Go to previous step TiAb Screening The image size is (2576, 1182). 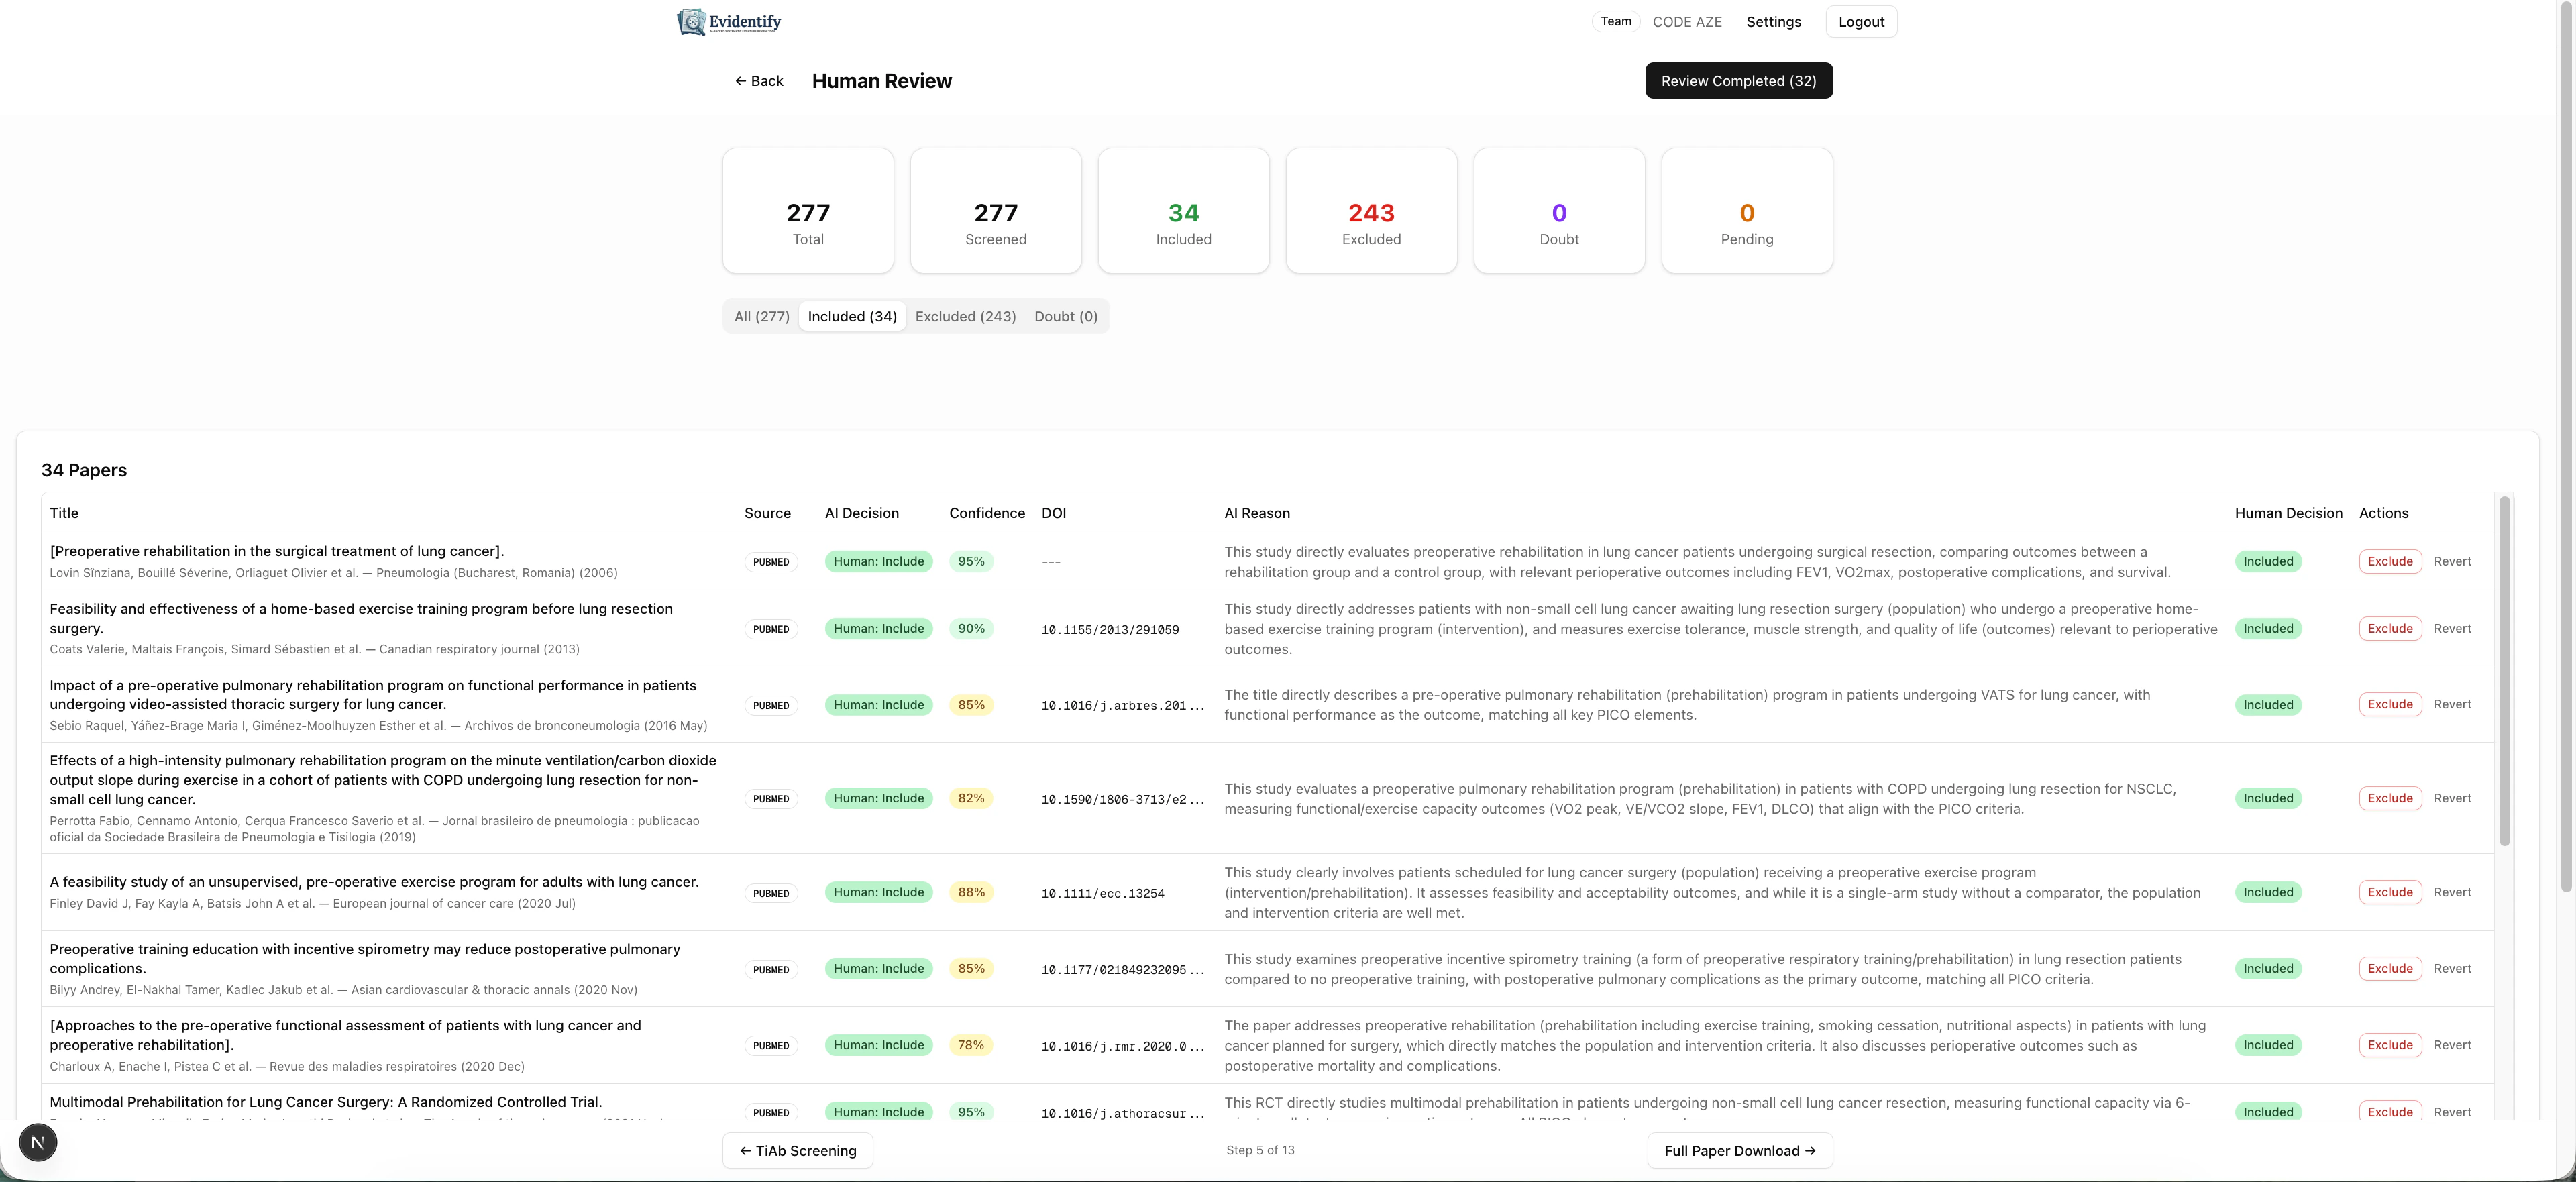[798, 1151]
